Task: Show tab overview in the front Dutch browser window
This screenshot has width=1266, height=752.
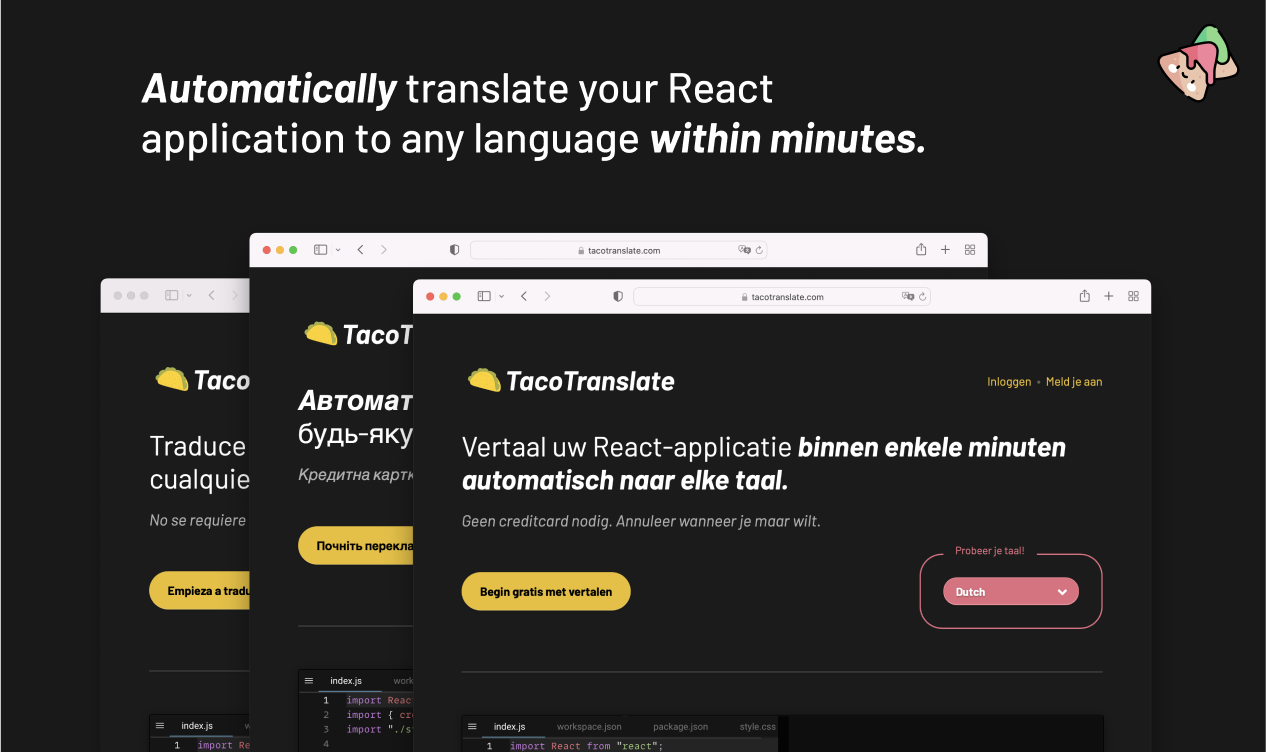Action: coord(1133,296)
